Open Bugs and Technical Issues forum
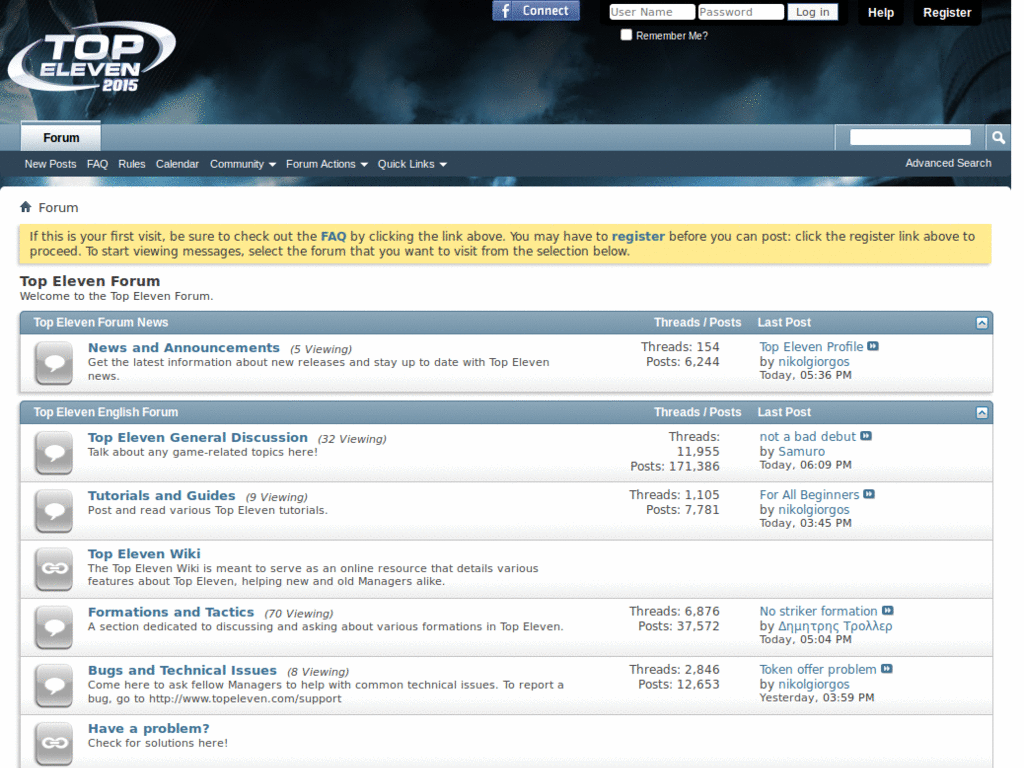Viewport: 1024px width, 768px height. 182,670
